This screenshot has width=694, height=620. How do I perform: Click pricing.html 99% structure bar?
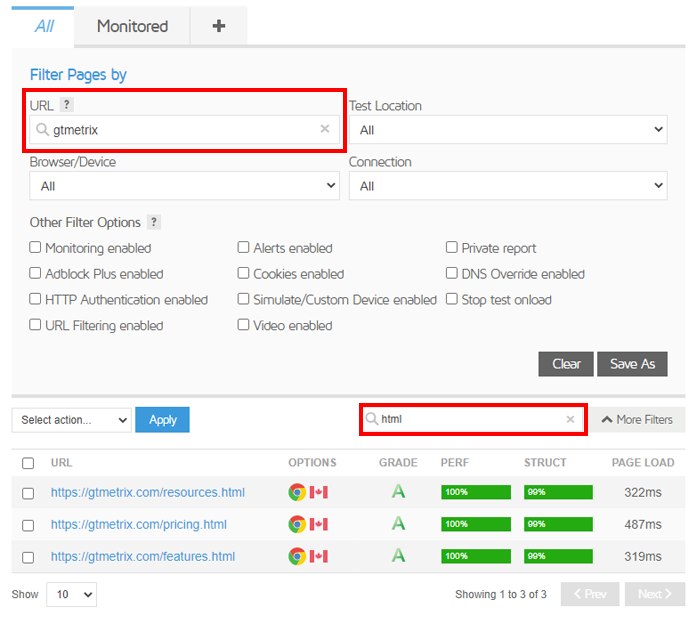tap(558, 524)
